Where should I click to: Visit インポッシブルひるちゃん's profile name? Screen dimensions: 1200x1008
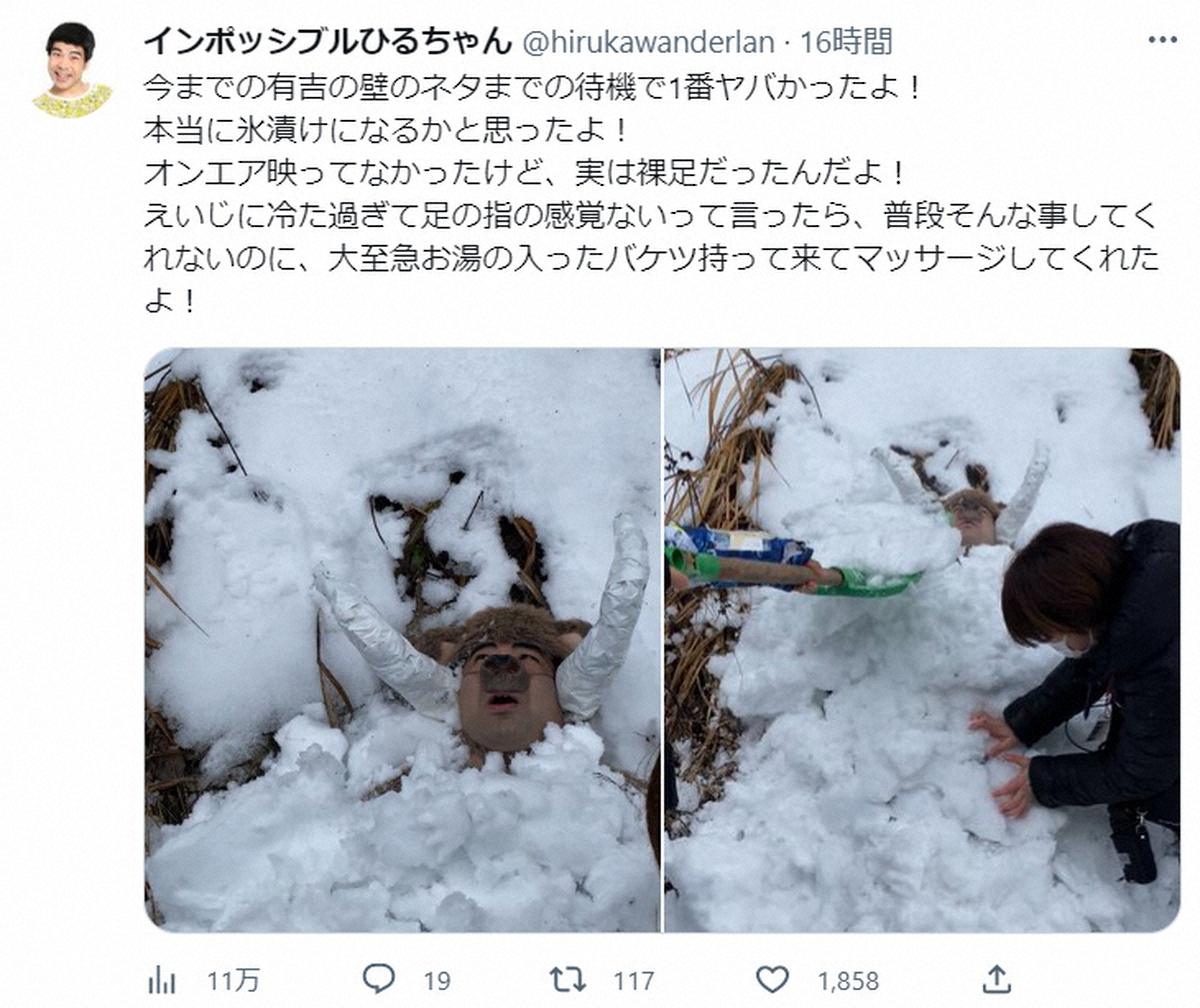pos(320,40)
